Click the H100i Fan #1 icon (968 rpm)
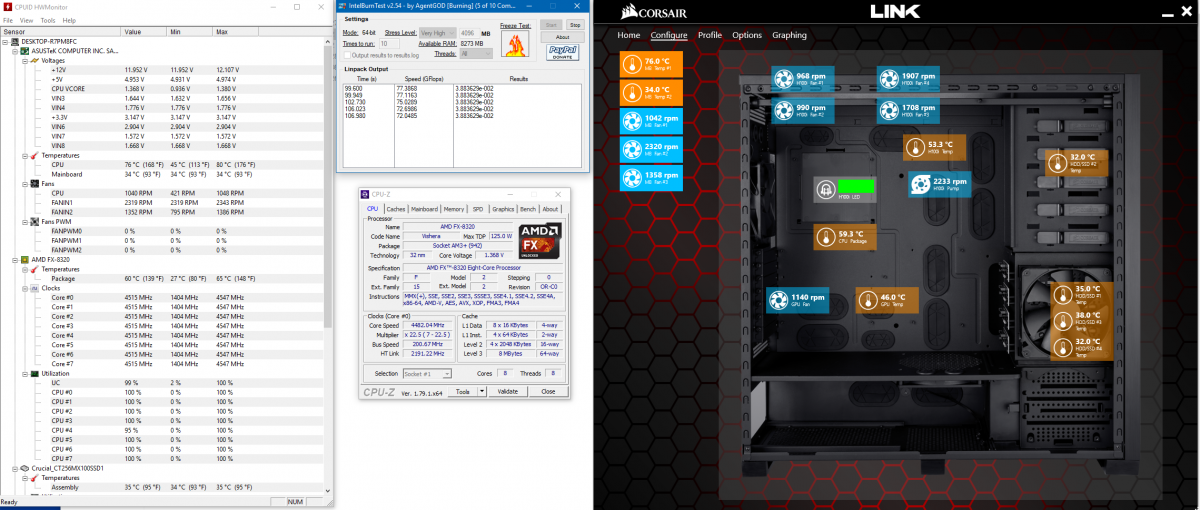This screenshot has width=1200, height=510. tap(783, 80)
